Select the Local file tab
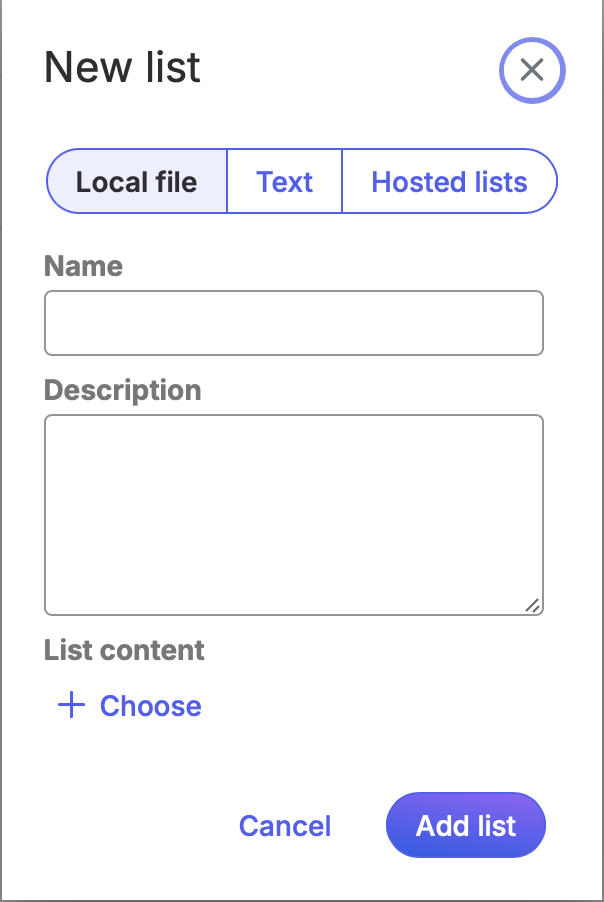Screen dimensions: 604x902 137,181
